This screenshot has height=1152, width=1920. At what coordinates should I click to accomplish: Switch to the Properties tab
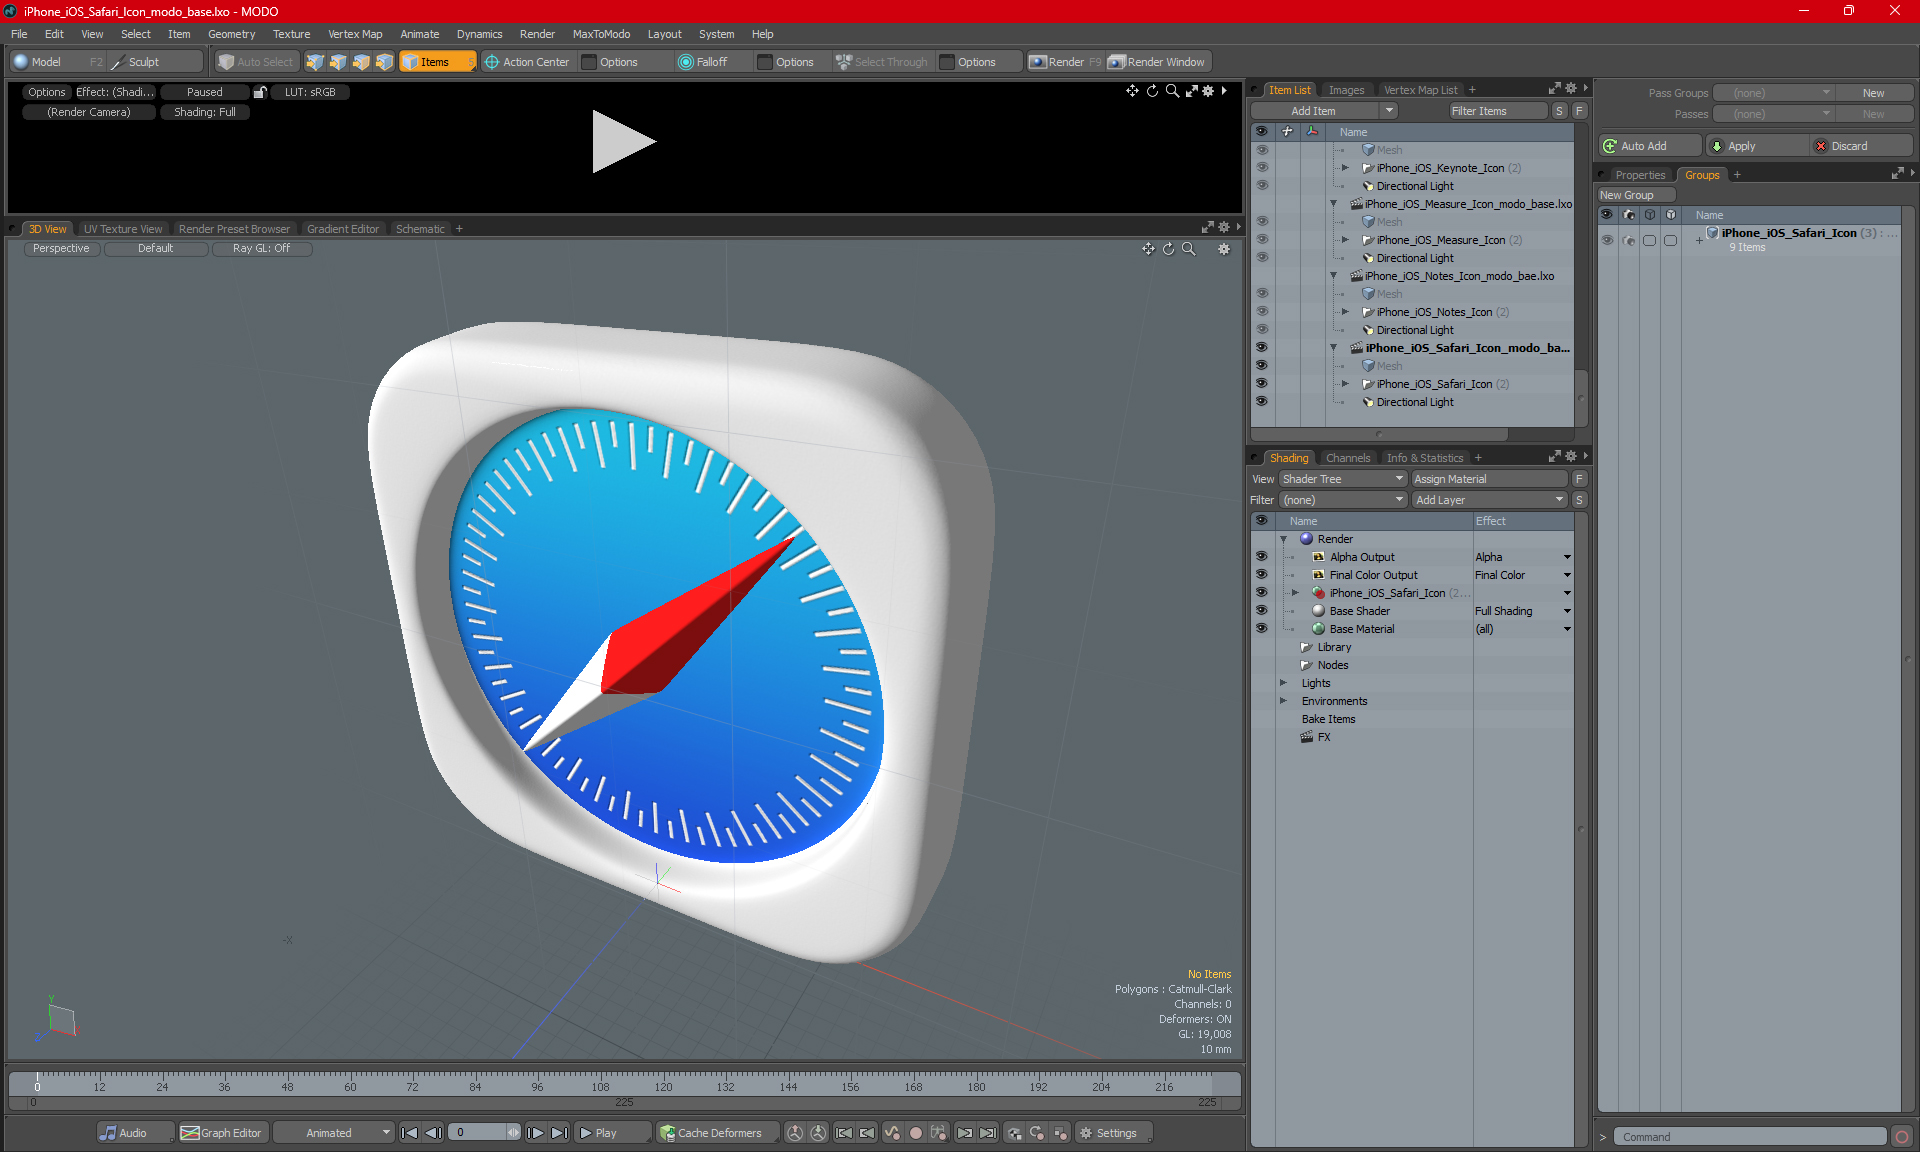[1640, 175]
